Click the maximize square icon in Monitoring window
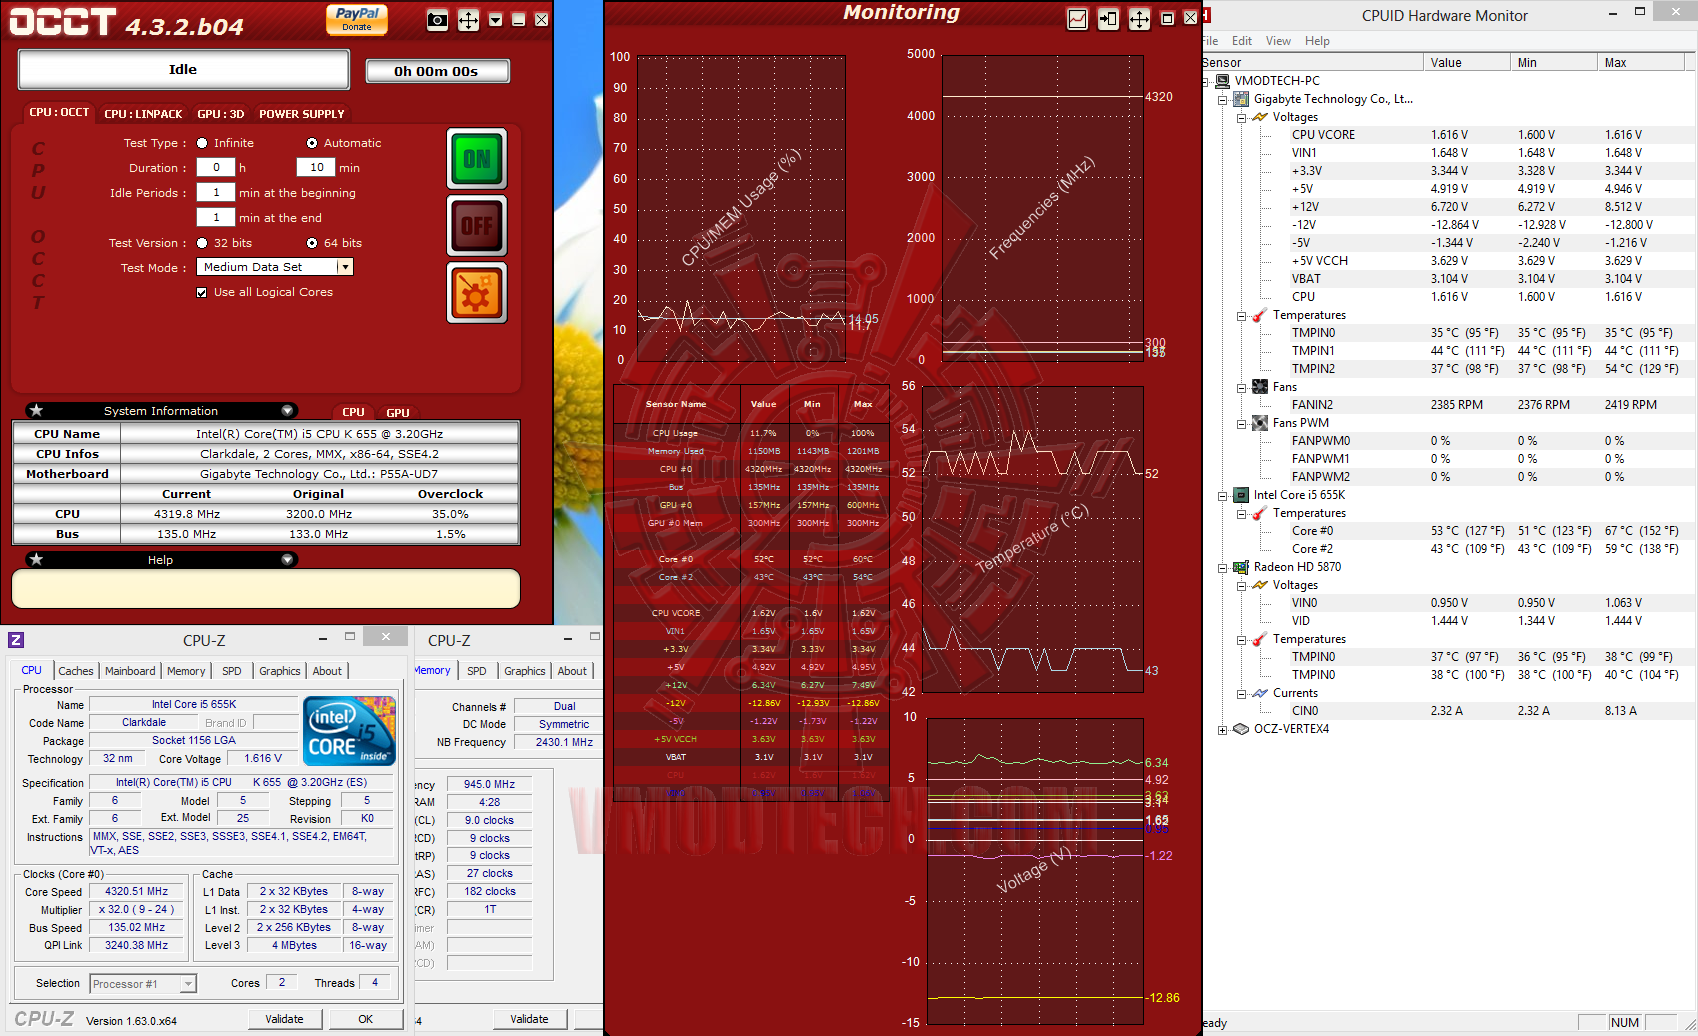This screenshot has width=1698, height=1036. pyautogui.click(x=1167, y=18)
